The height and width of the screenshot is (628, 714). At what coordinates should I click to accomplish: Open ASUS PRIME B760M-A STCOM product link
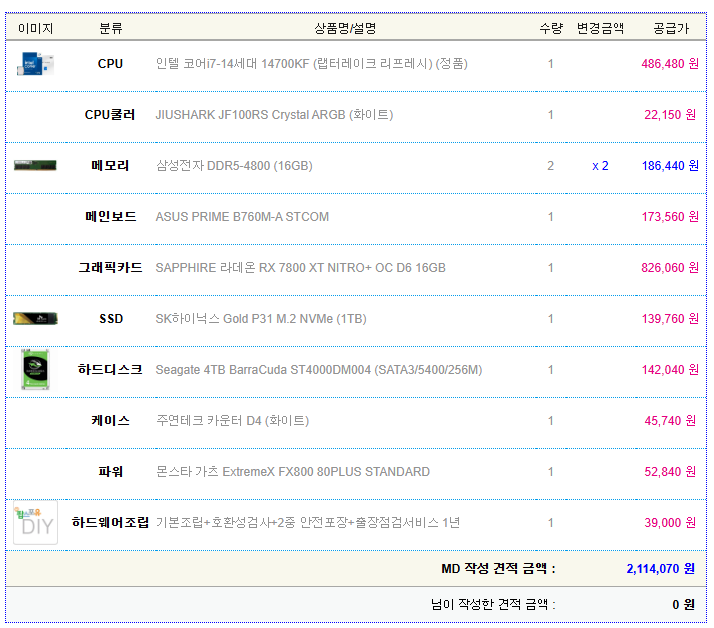tap(242, 217)
